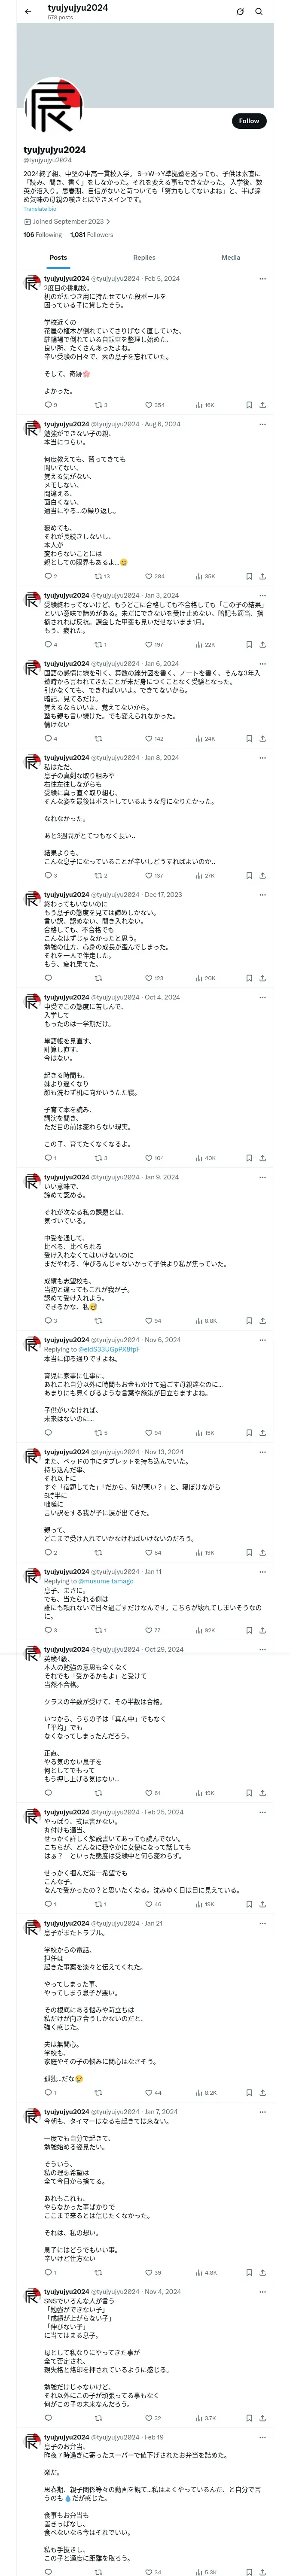Open the 1,081 Followers list

click(x=91, y=235)
